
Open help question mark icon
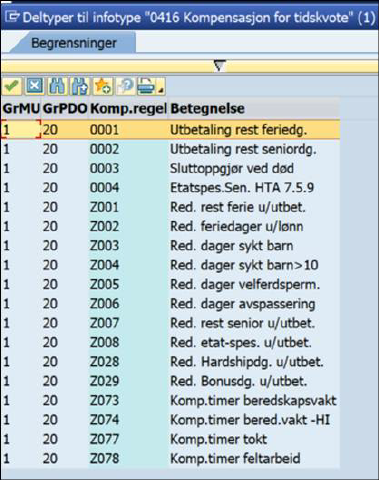pyautogui.click(x=125, y=86)
